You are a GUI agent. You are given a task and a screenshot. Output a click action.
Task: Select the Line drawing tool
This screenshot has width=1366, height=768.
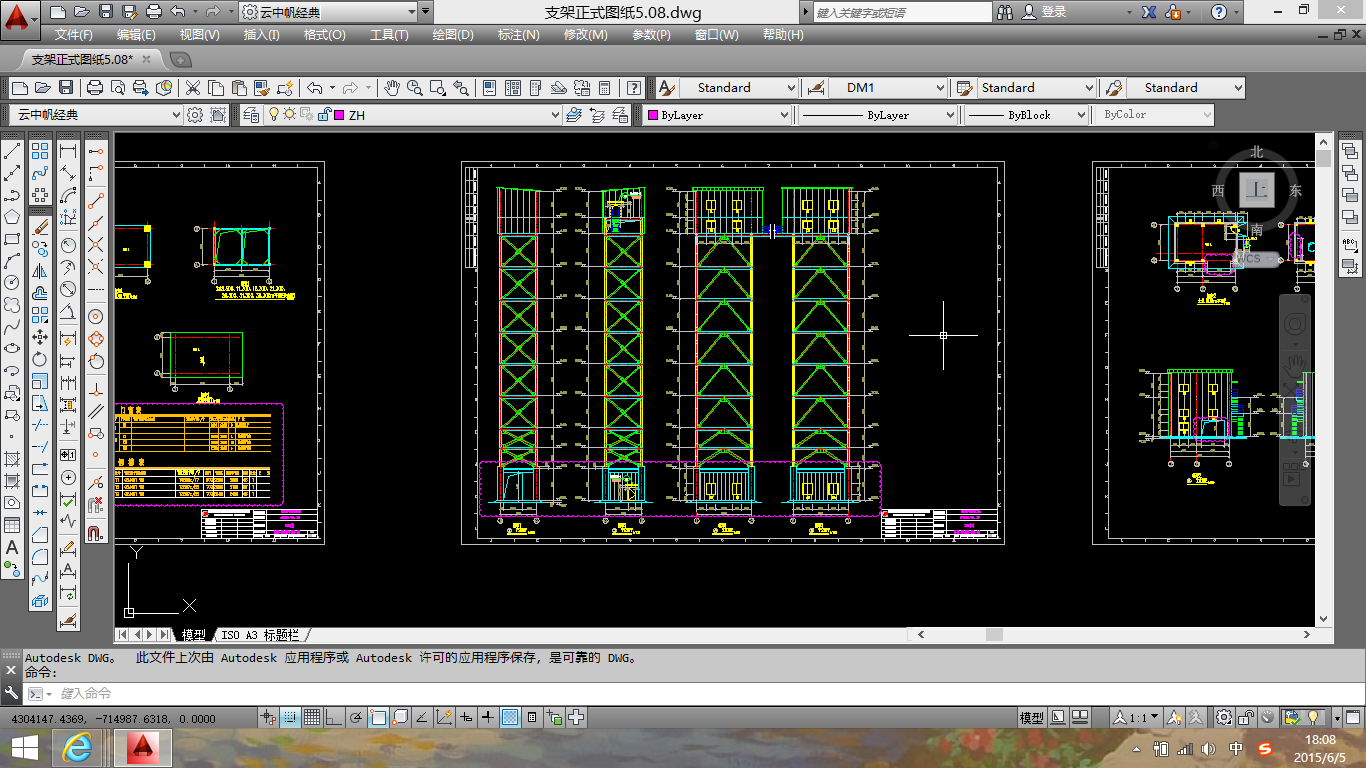click(x=12, y=151)
